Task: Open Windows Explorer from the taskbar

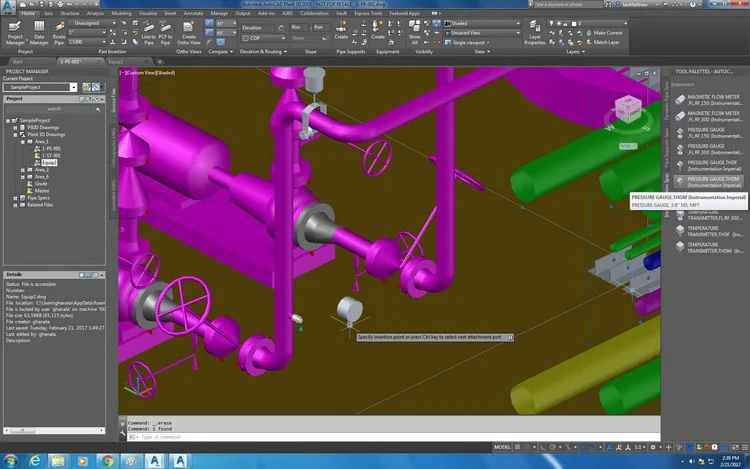Action: click(58, 461)
